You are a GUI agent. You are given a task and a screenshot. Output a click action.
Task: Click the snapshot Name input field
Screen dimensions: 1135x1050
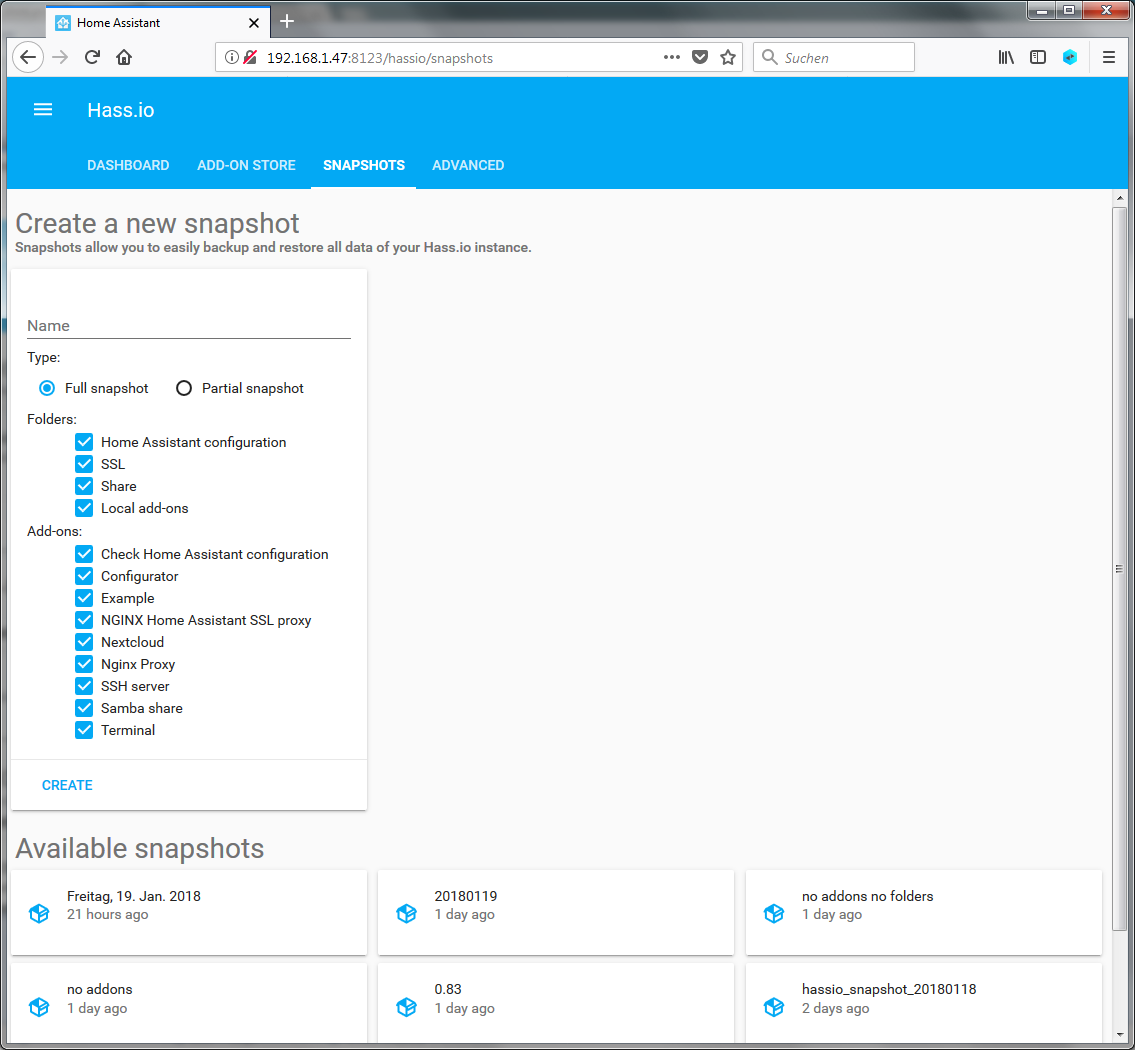189,326
